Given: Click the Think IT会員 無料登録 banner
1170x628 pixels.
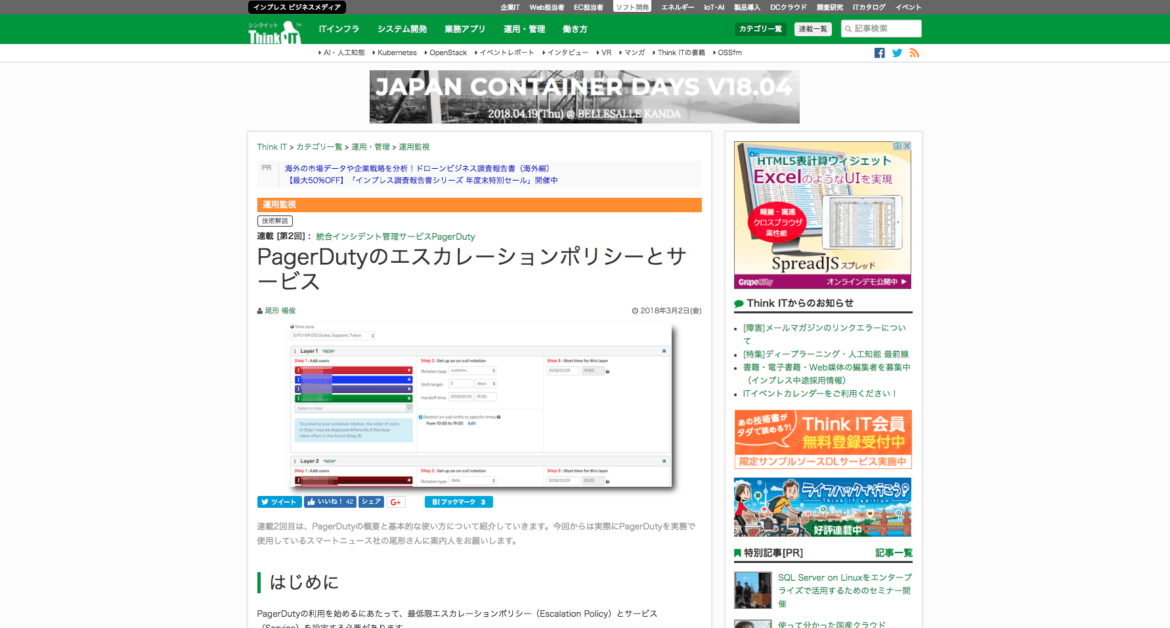Looking at the screenshot, I should point(822,439).
